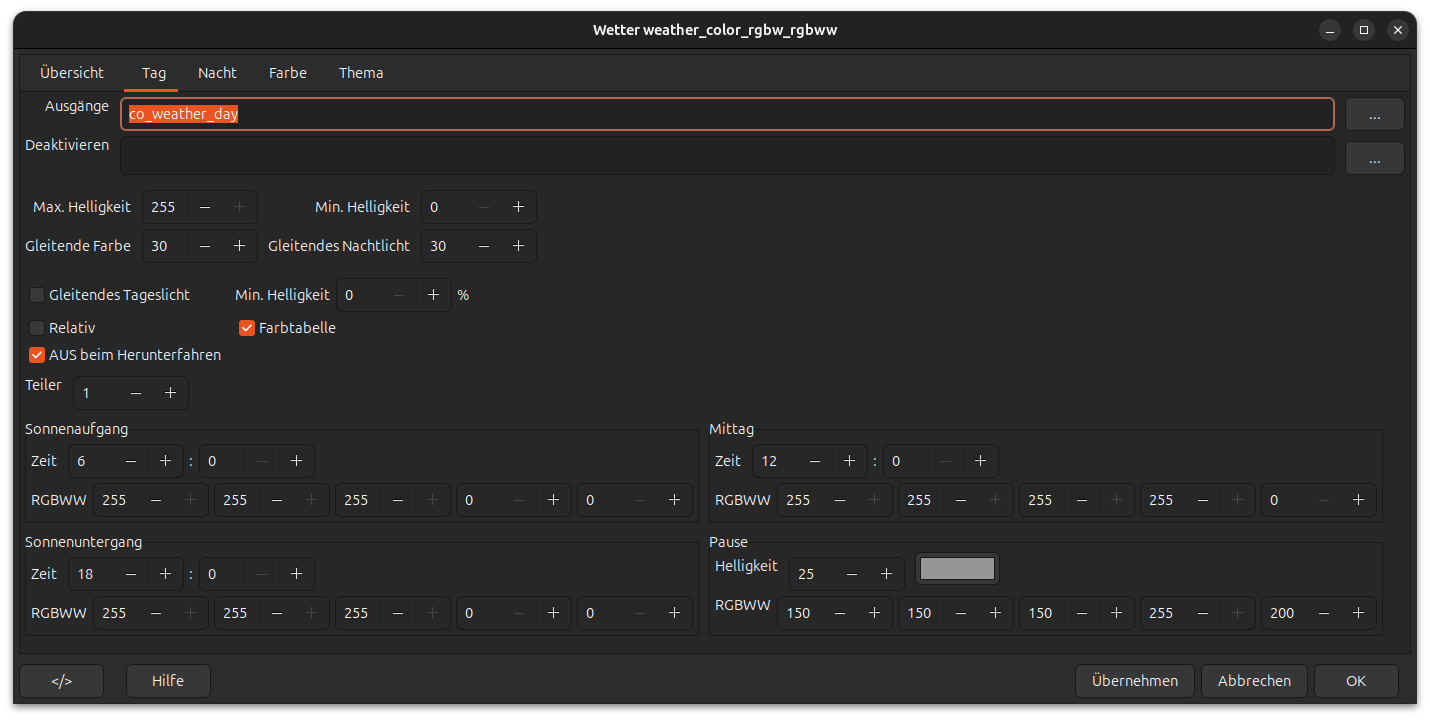Increase Teiler value with plus
This screenshot has width=1430, height=720.
[170, 393]
